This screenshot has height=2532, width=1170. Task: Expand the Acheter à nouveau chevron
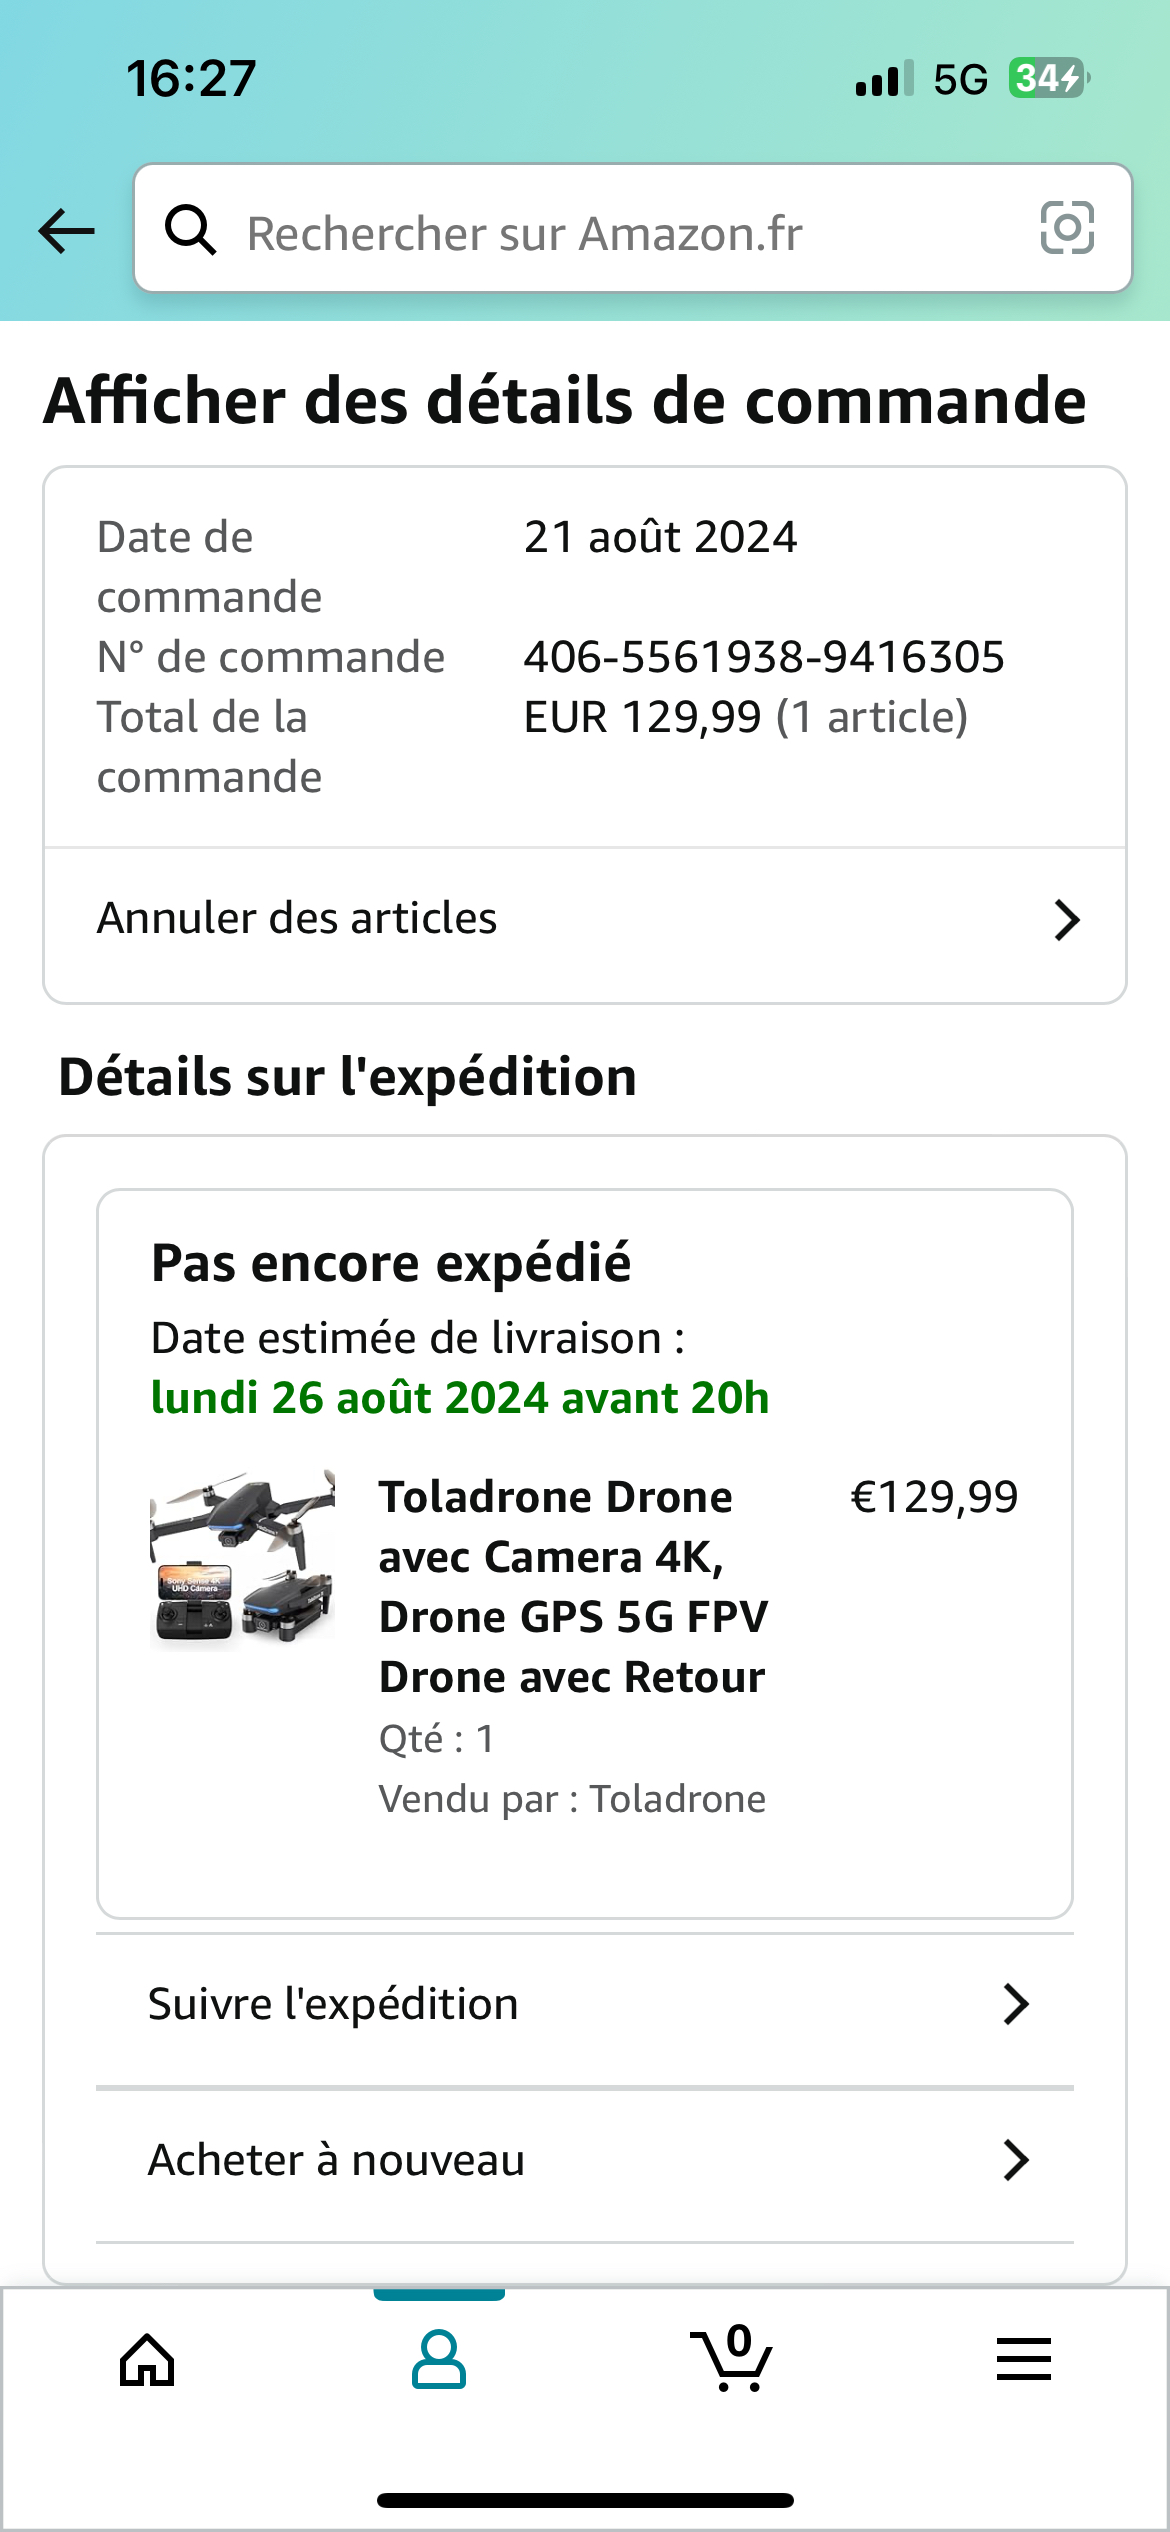(x=1015, y=2160)
